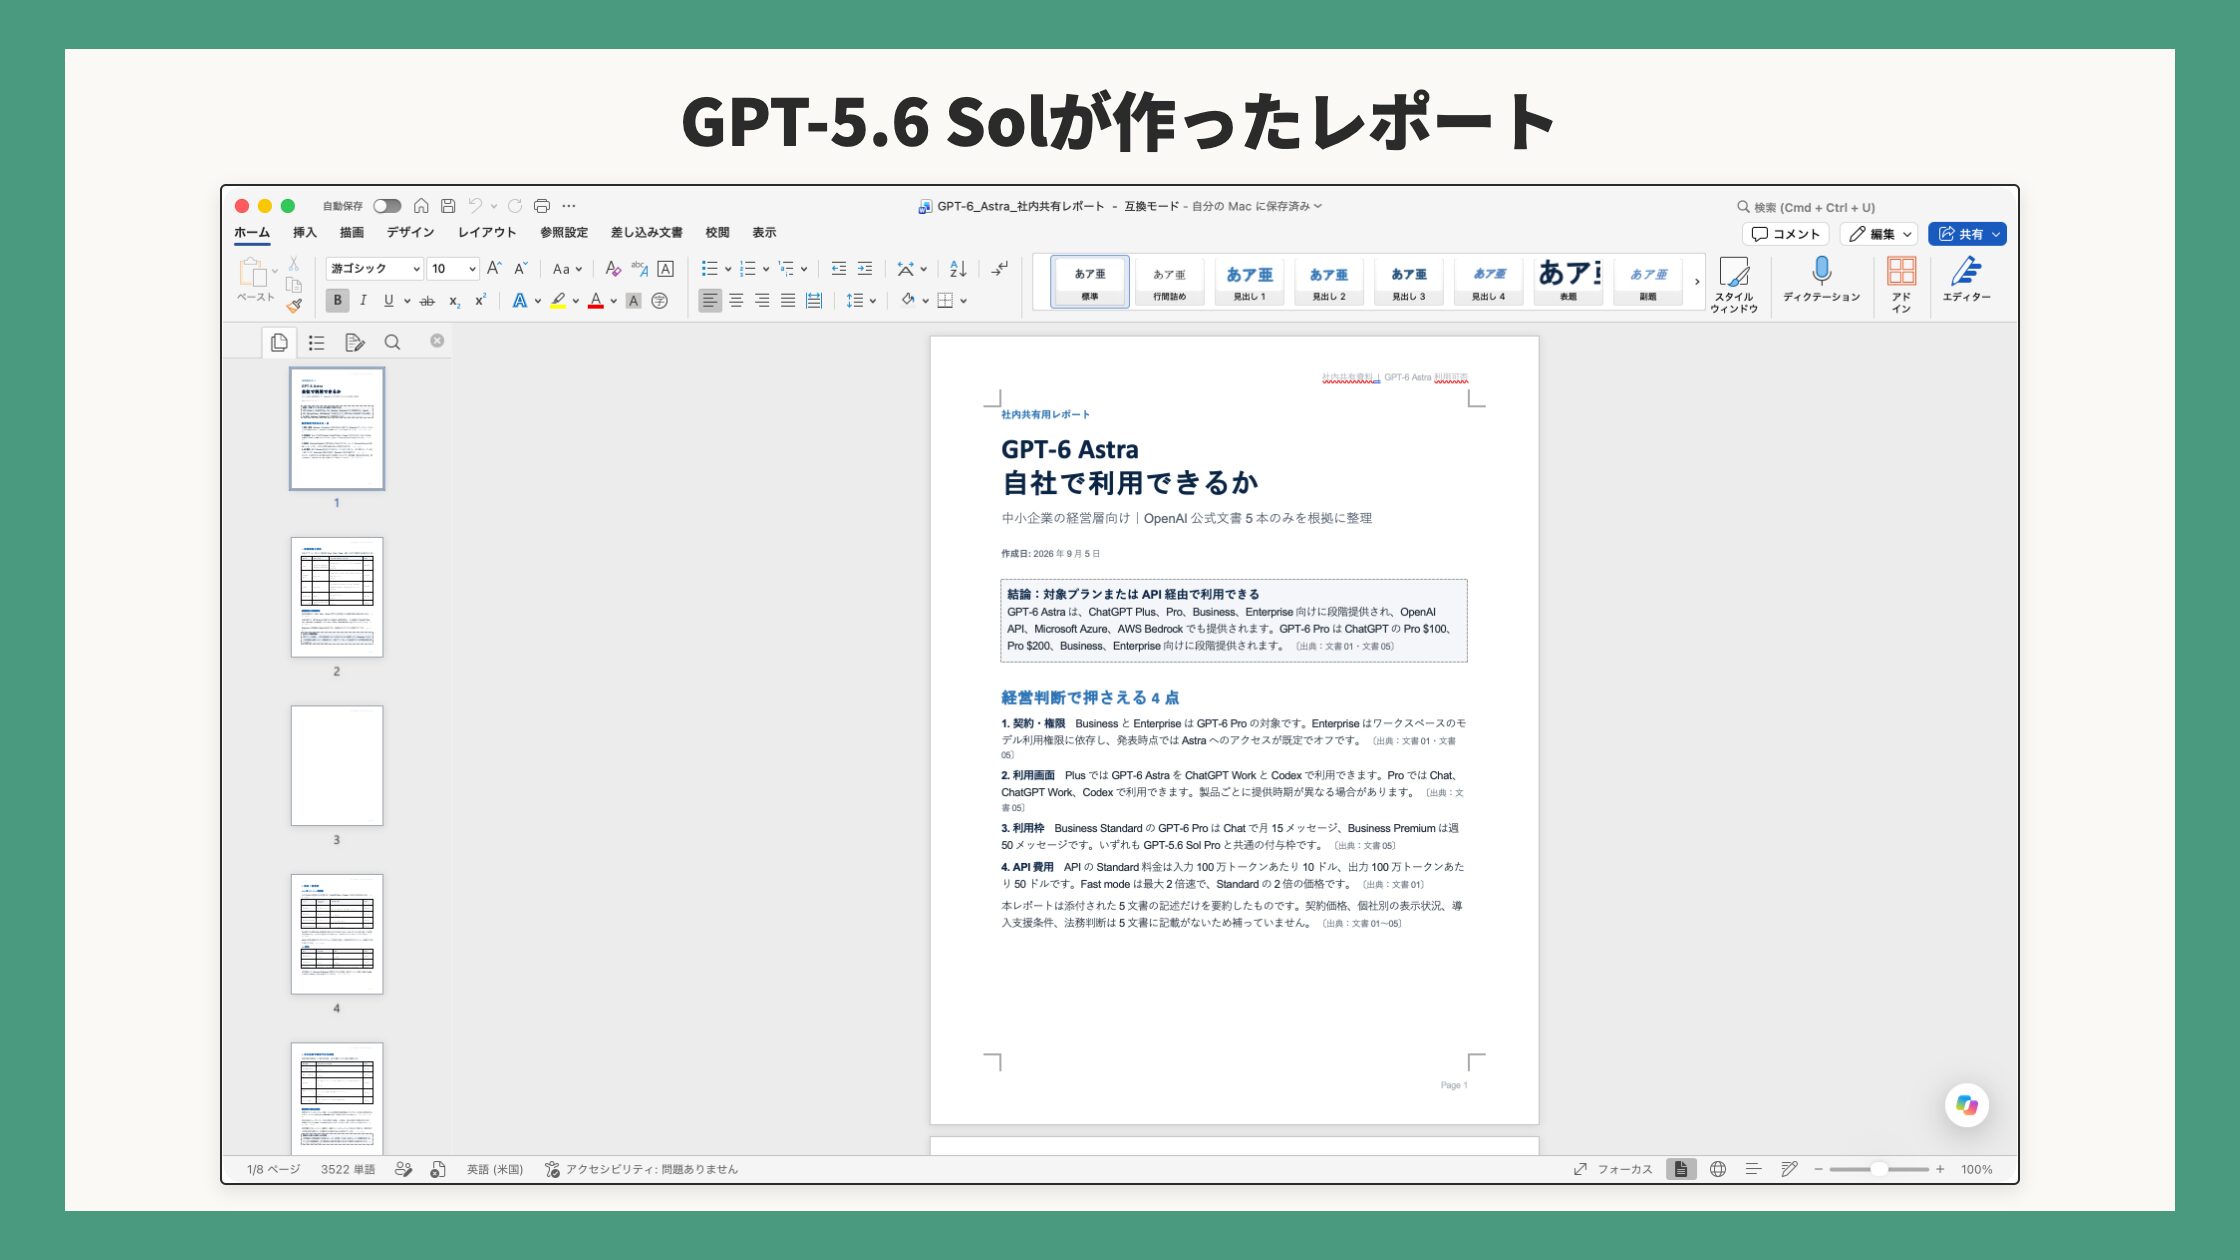Image resolution: width=2240 pixels, height=1260 pixels.
Task: Open the エディター editor
Action: (1966, 279)
